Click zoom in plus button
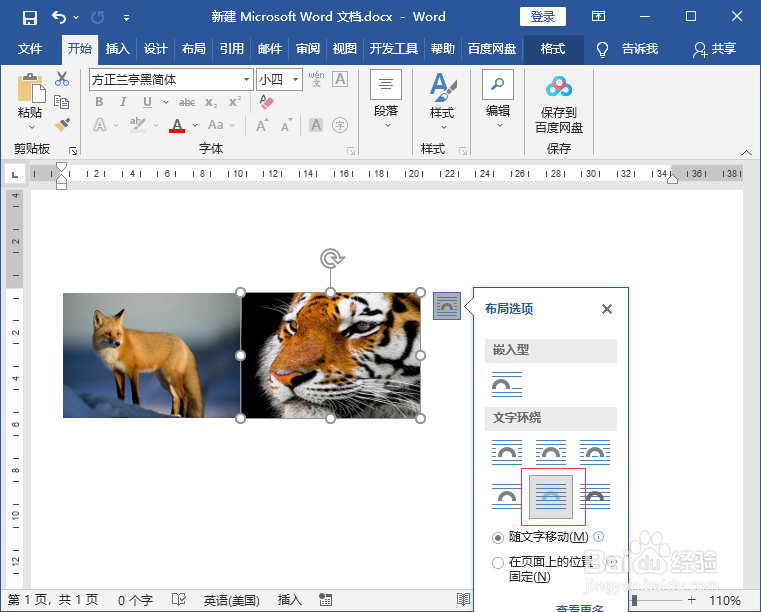 (x=692, y=600)
